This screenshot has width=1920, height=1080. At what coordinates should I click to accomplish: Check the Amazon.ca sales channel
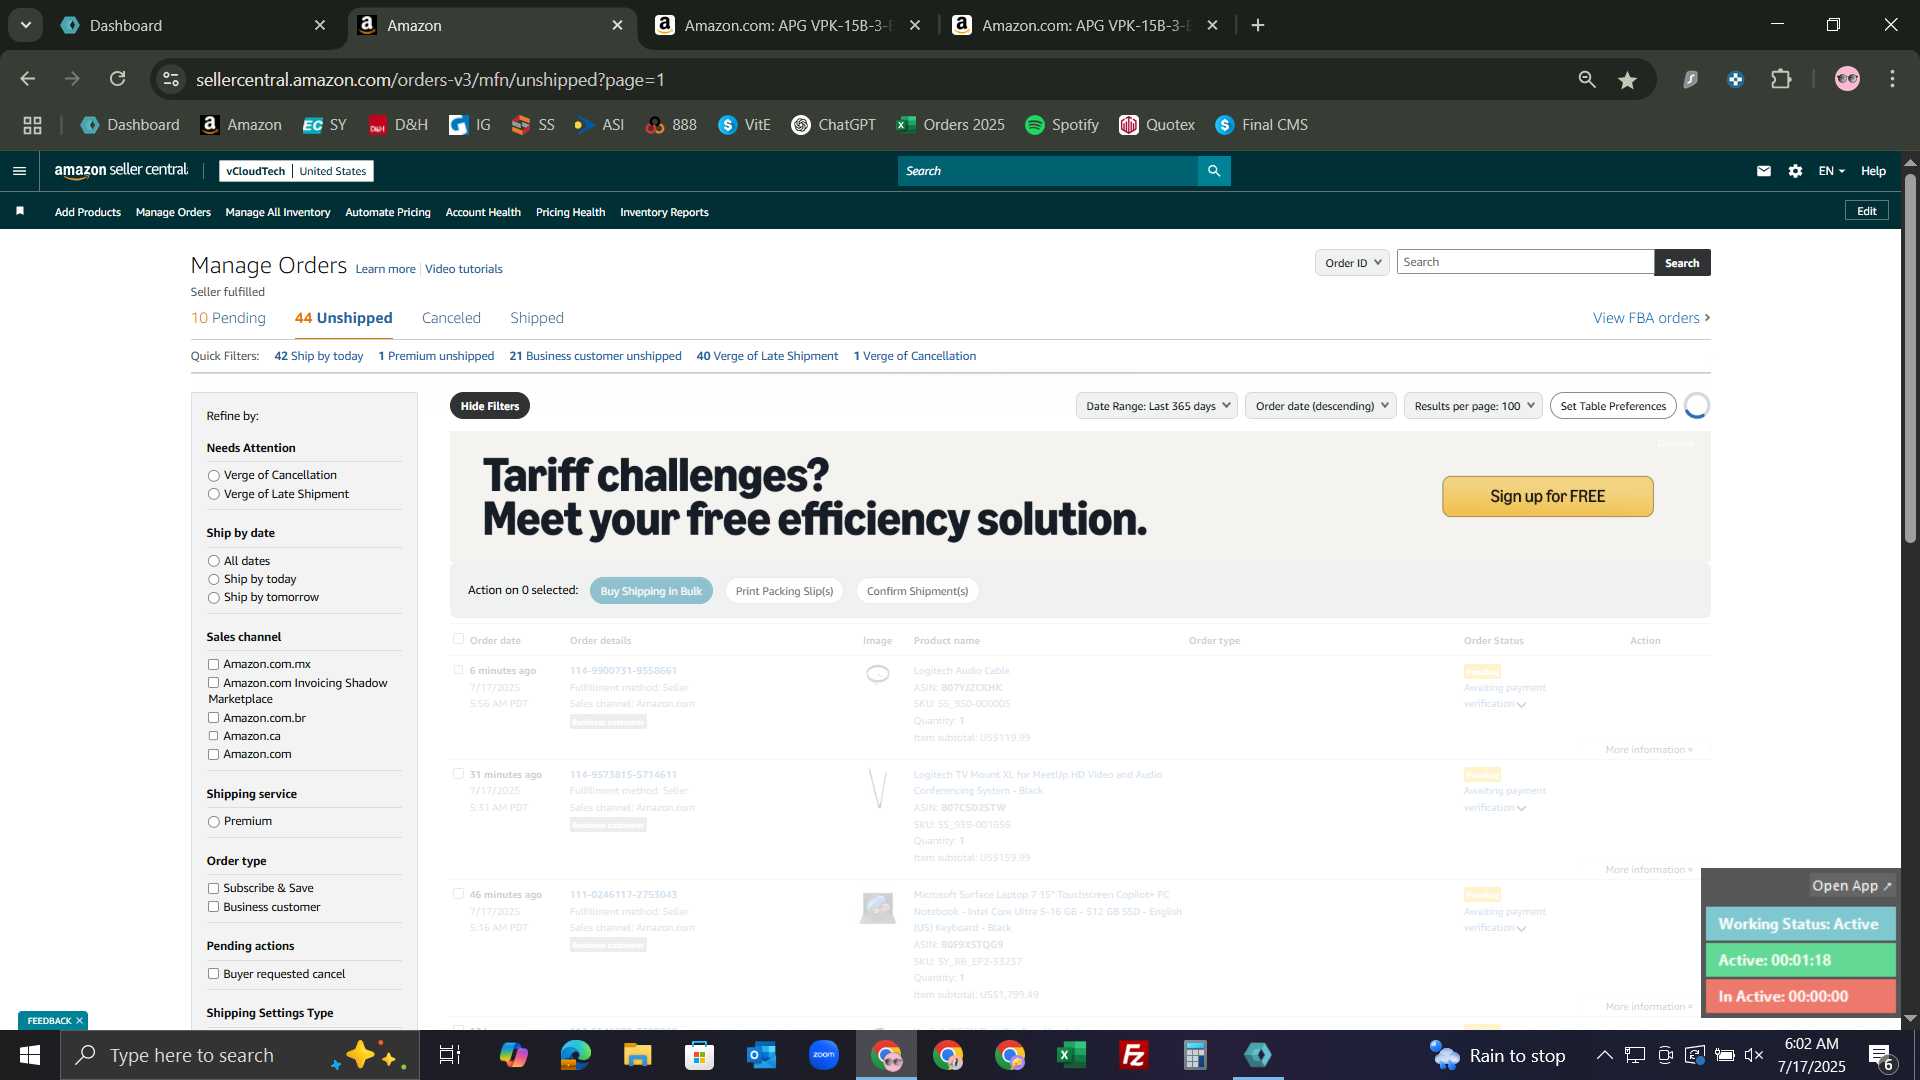[213, 736]
